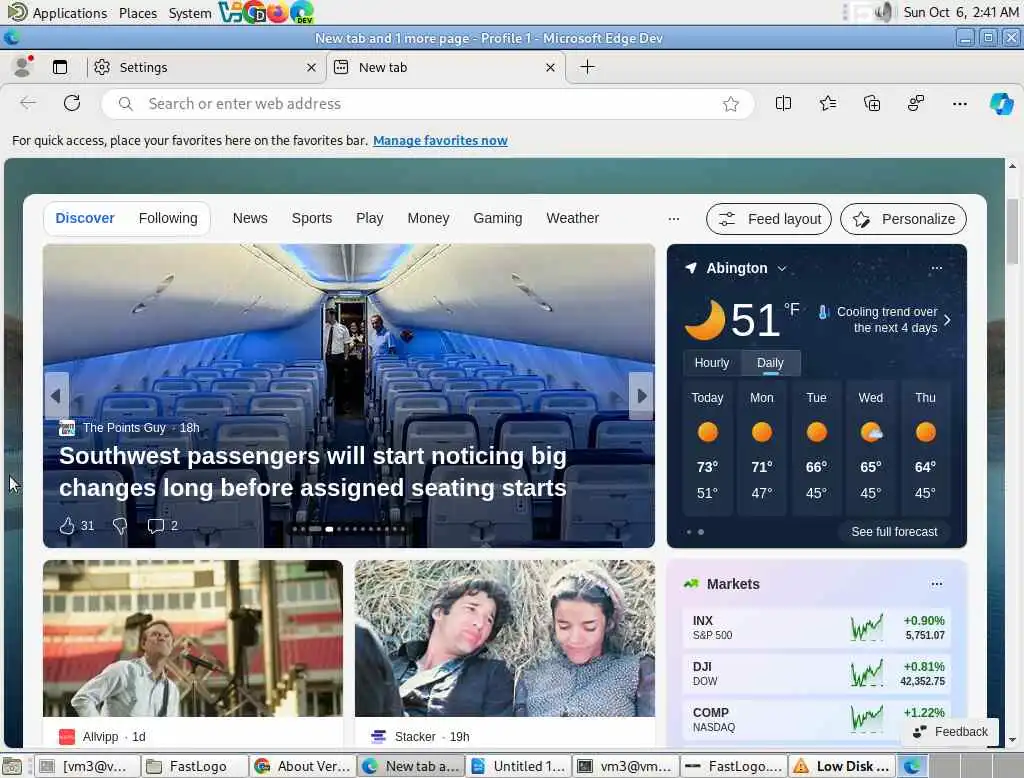The image size is (1024, 778).
Task: Reload the page with the refresh icon
Action: tap(72, 103)
